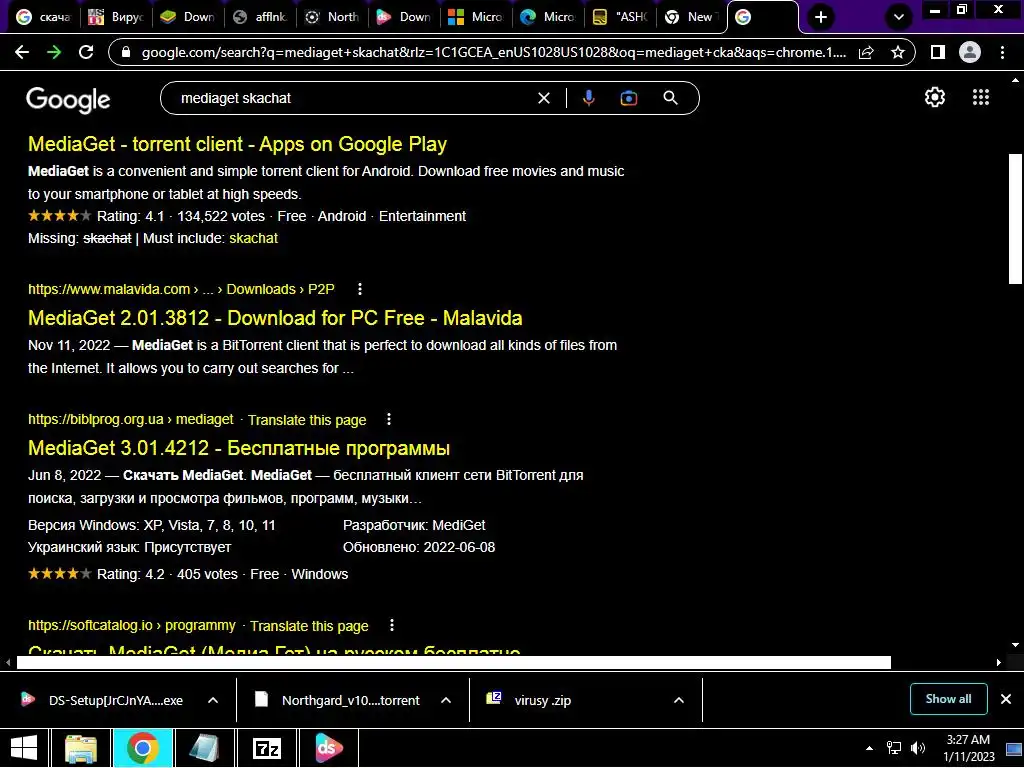The width and height of the screenshot is (1024, 768).
Task: Open Google quick settings gear
Action: pos(935,97)
